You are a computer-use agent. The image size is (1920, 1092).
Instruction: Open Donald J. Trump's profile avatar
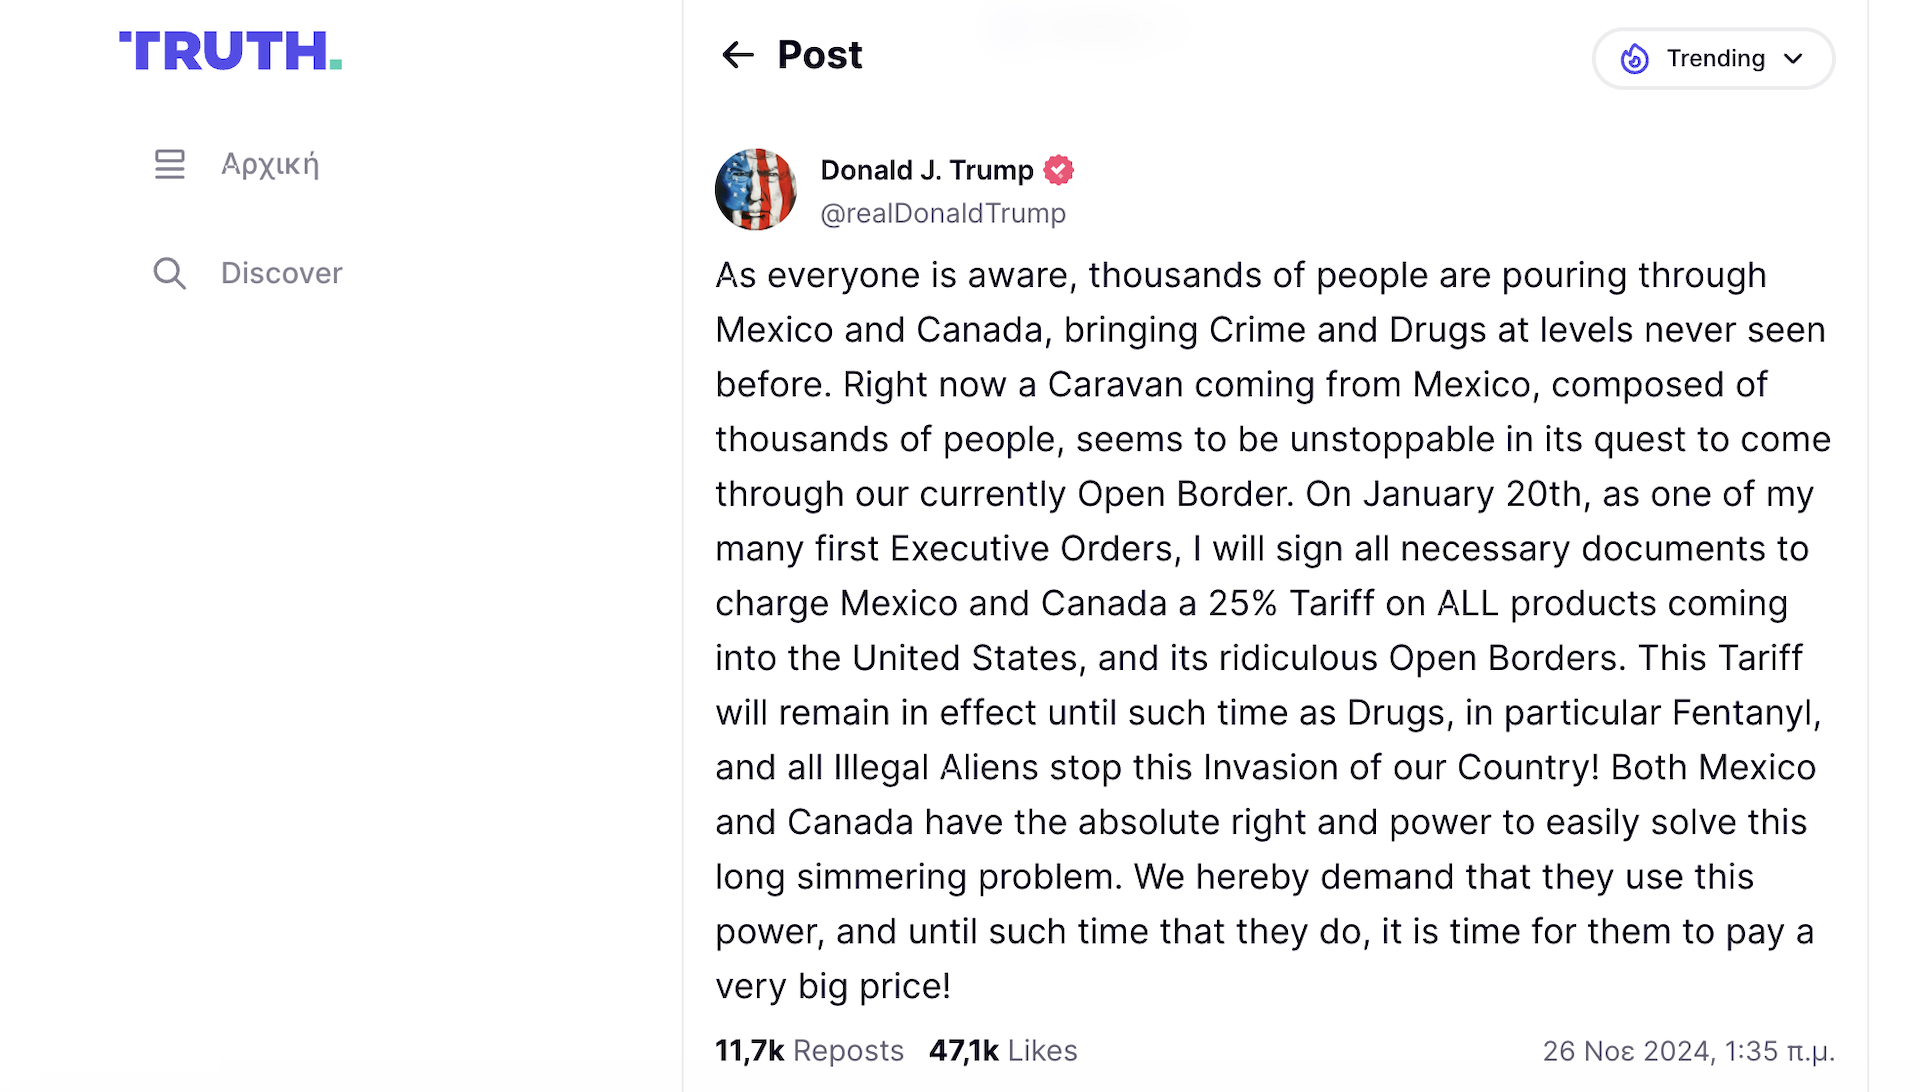[756, 190]
